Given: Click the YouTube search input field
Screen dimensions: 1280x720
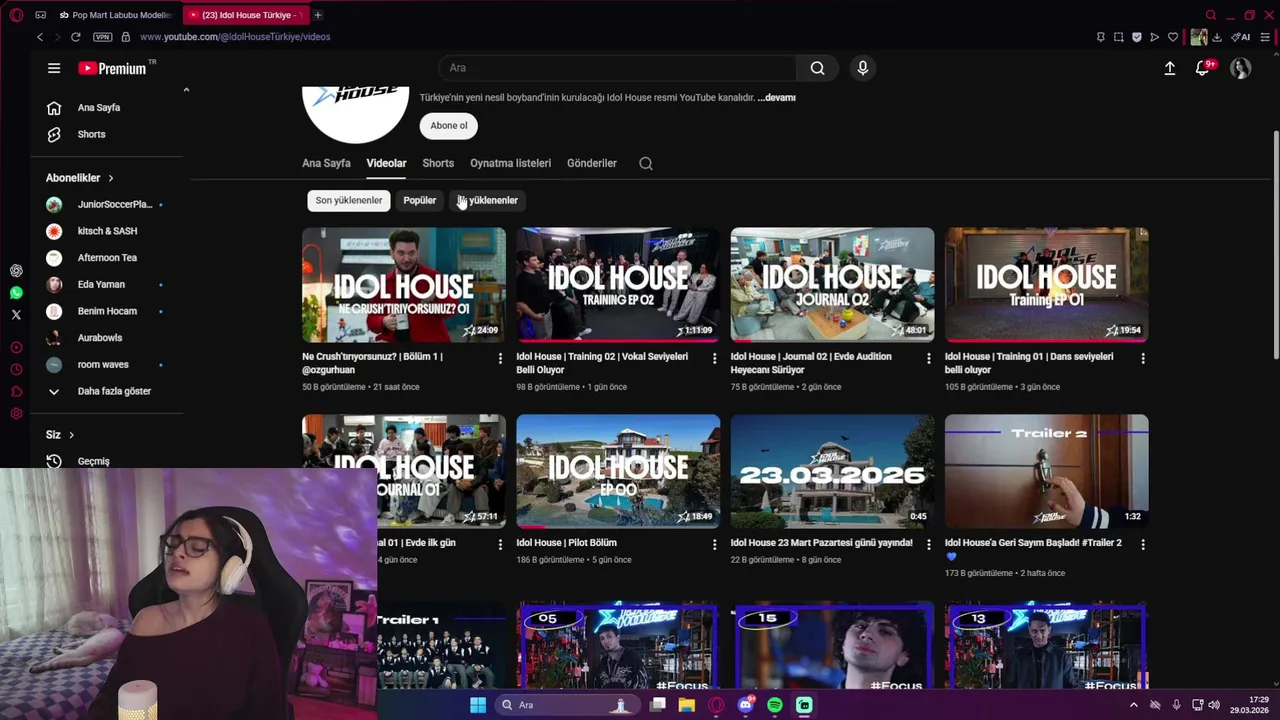Looking at the screenshot, I should click(x=618, y=68).
